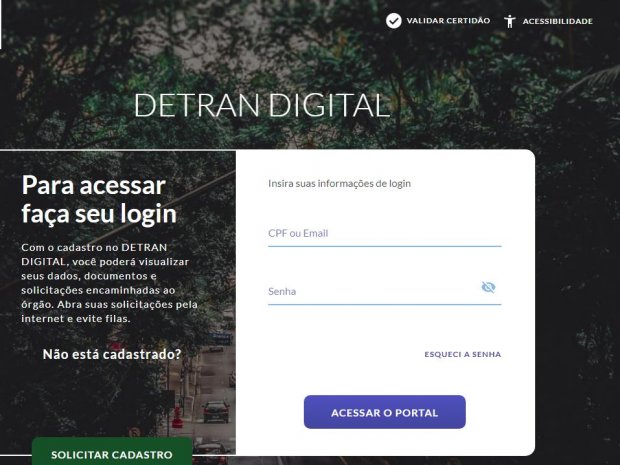The height and width of the screenshot is (465, 620).
Task: Click the Validar Certidão checkmark icon
Action: pyautogui.click(x=393, y=21)
